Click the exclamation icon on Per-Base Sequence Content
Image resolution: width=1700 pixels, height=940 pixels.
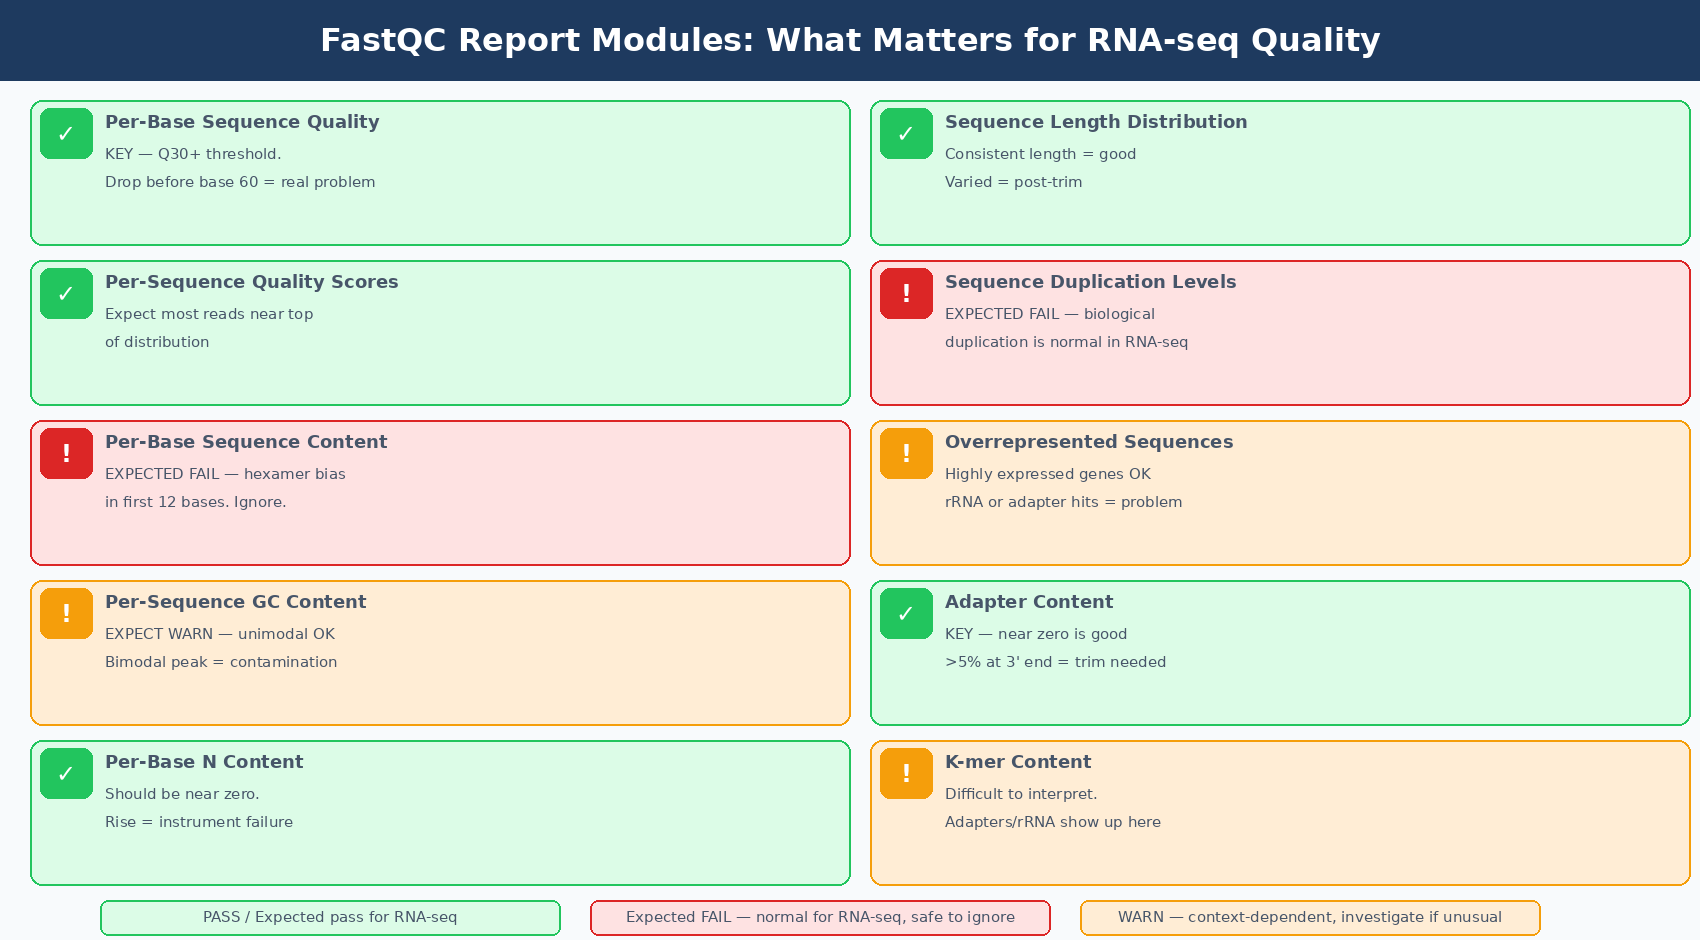pos(66,453)
